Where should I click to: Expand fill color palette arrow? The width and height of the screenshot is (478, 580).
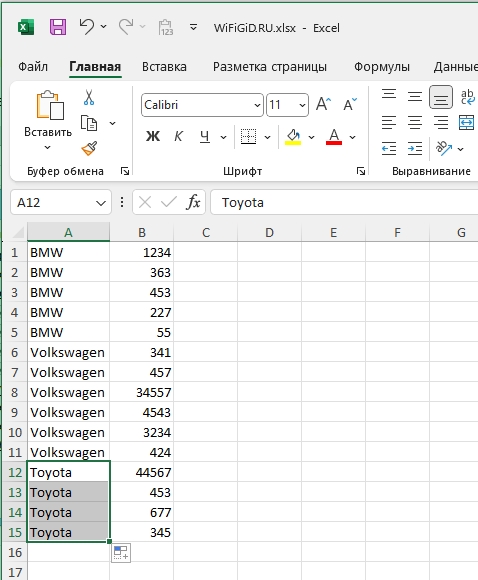(311, 137)
